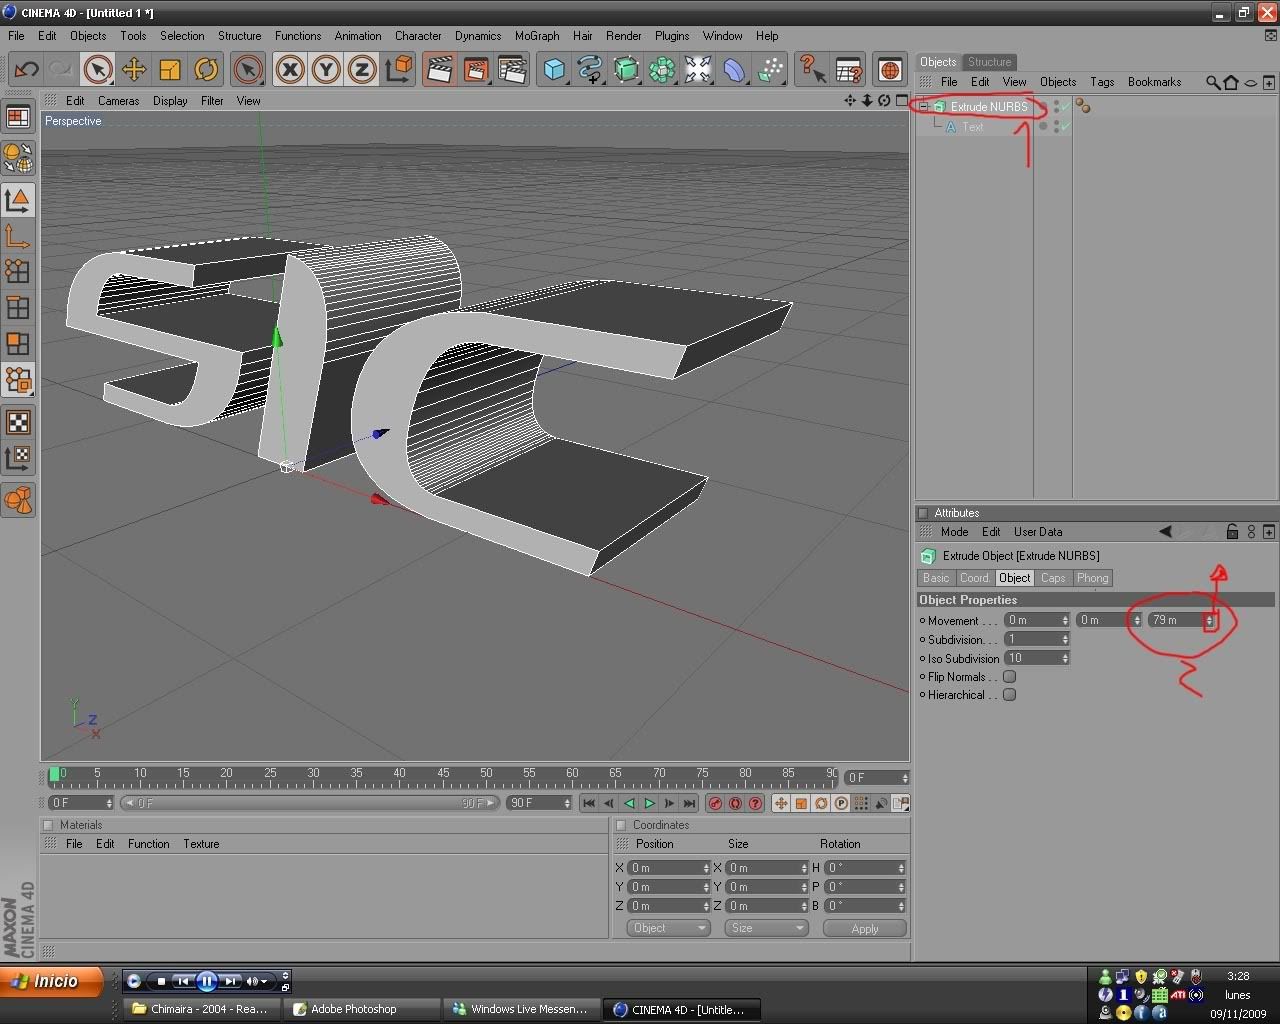1280x1024 pixels.
Task: Open the particle objects icon
Action: coord(770,69)
